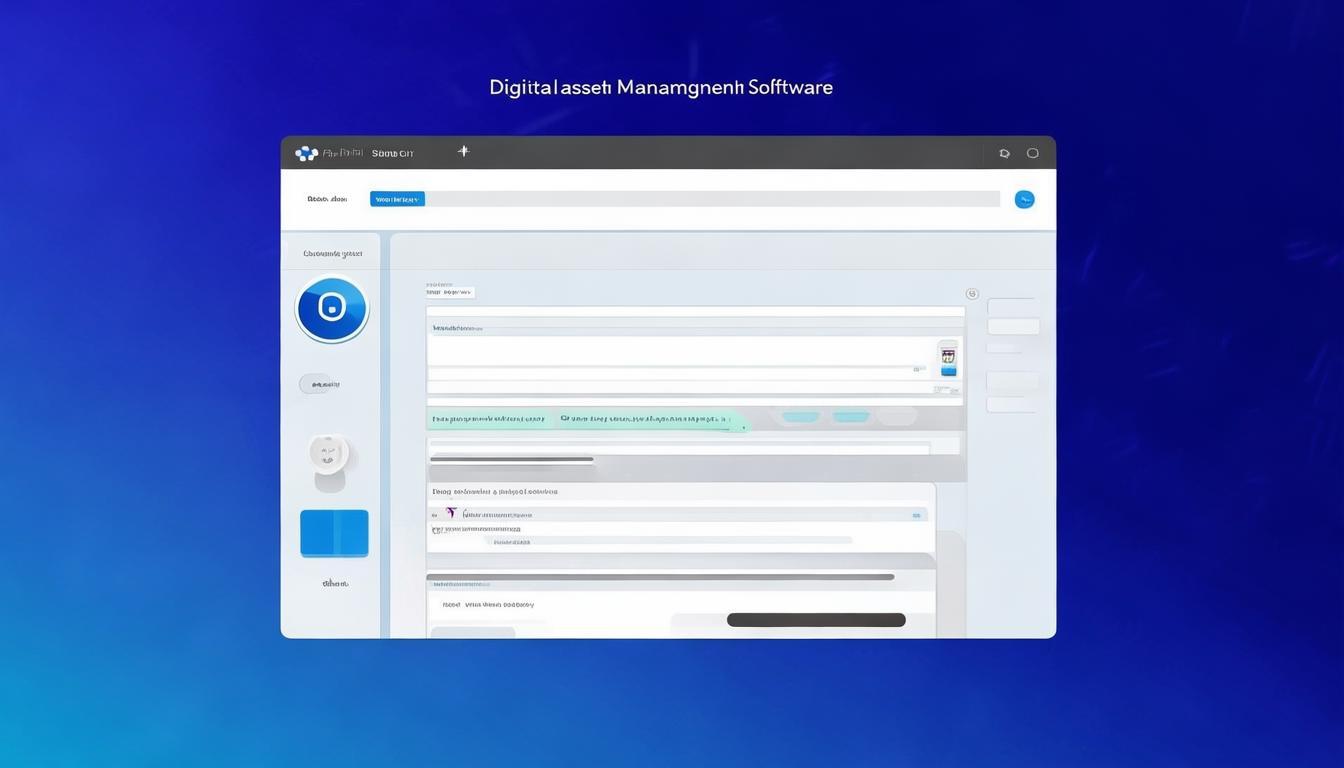Viewport: 1344px width, 768px height.
Task: Select the large blue circular sidebar icon
Action: pyautogui.click(x=332, y=309)
